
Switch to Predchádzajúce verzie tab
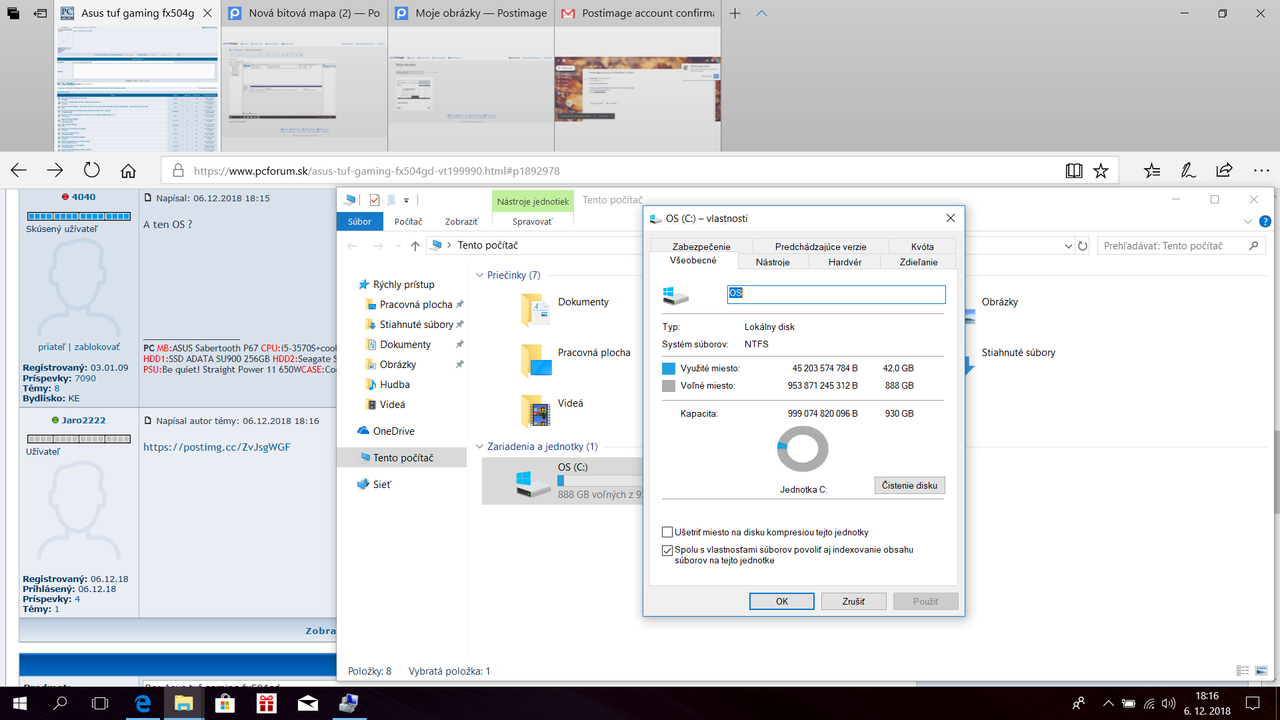[820, 246]
